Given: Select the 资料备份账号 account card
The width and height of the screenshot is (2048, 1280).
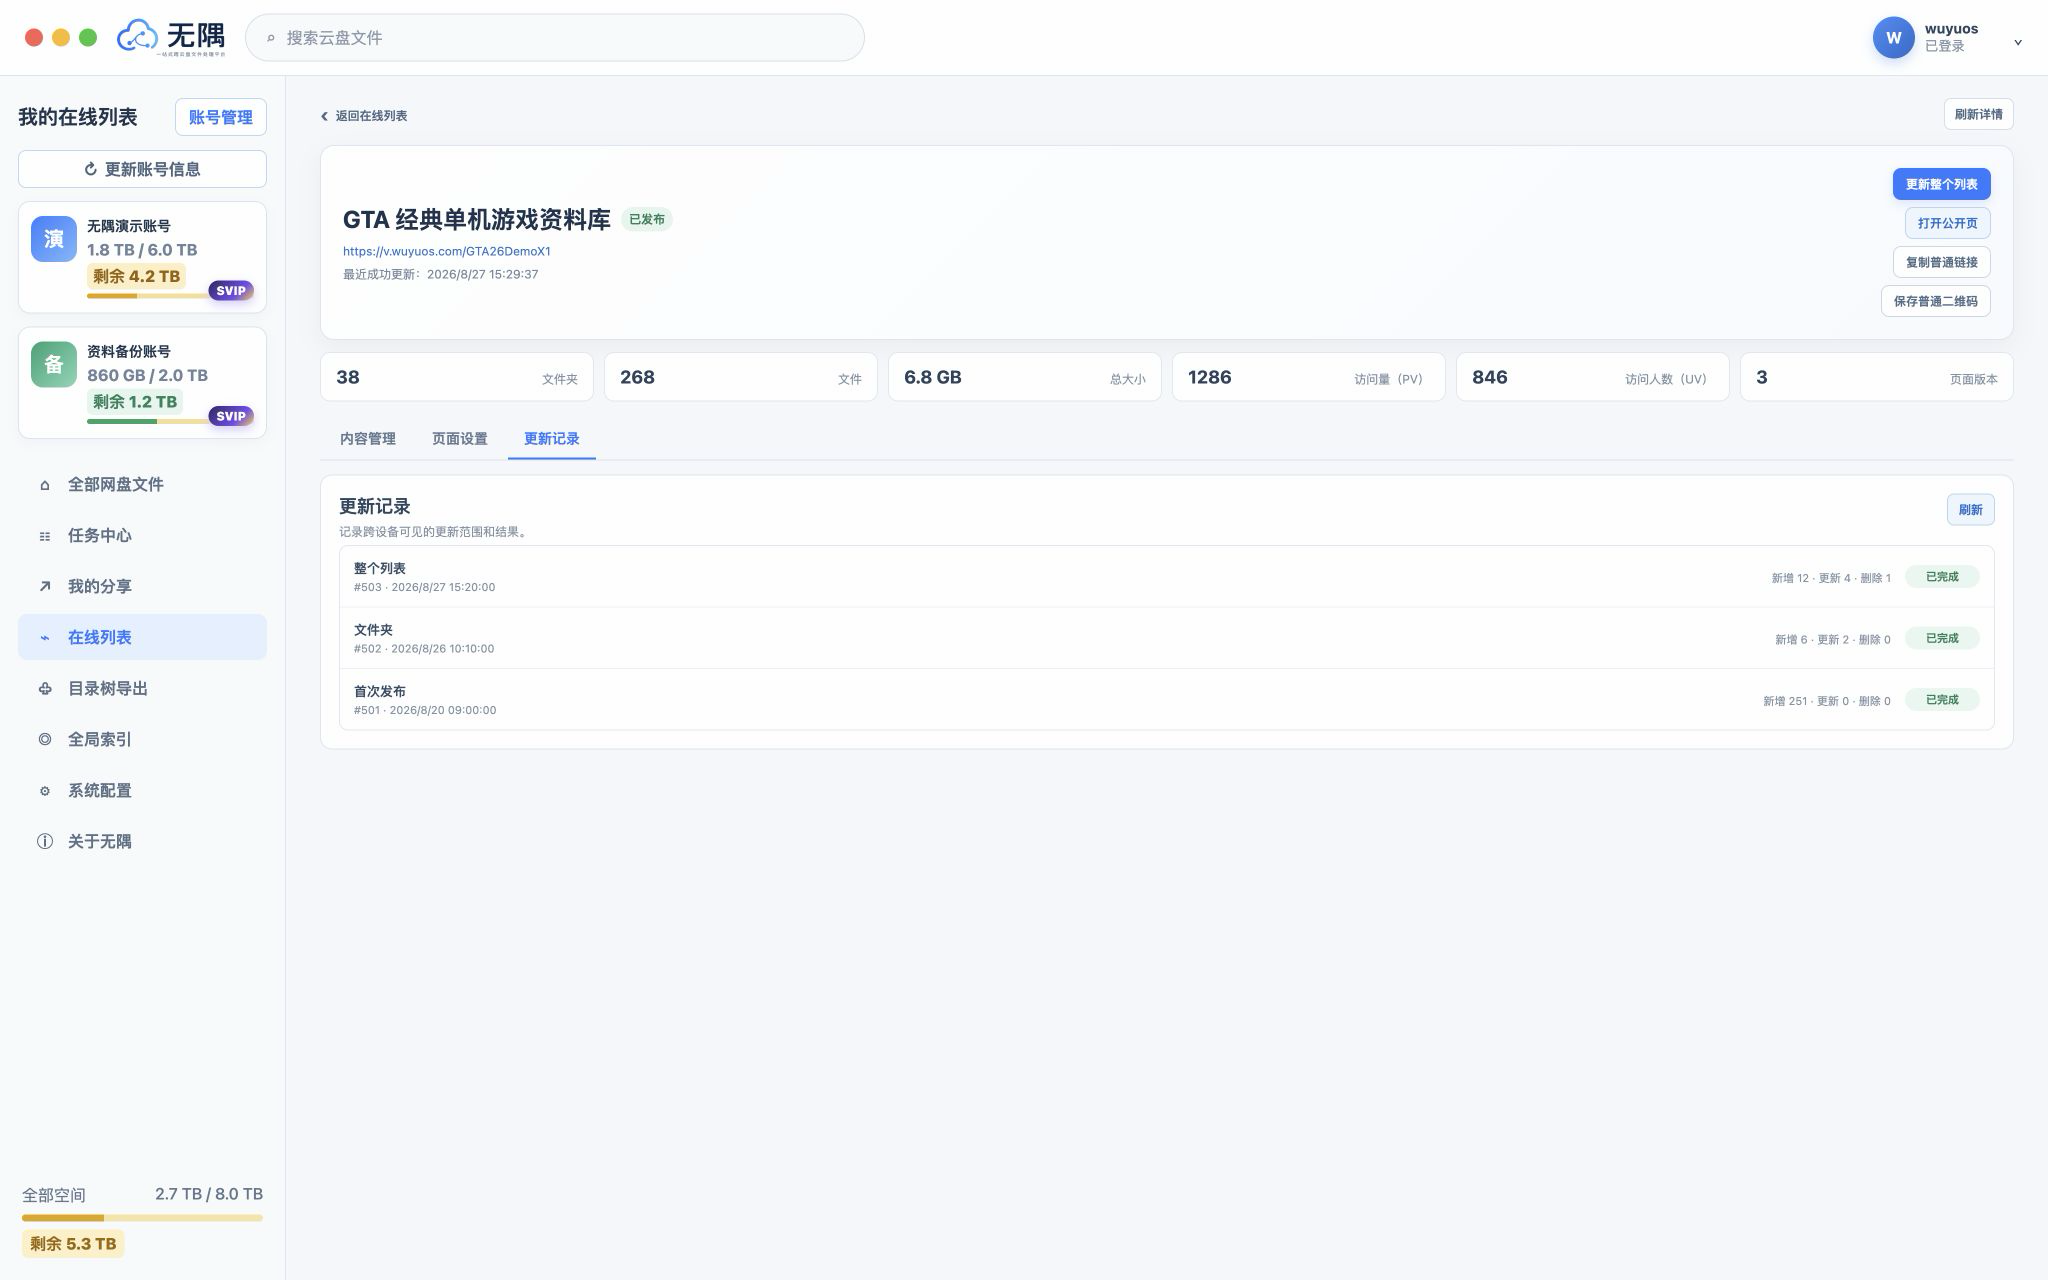Looking at the screenshot, I should click(142, 383).
